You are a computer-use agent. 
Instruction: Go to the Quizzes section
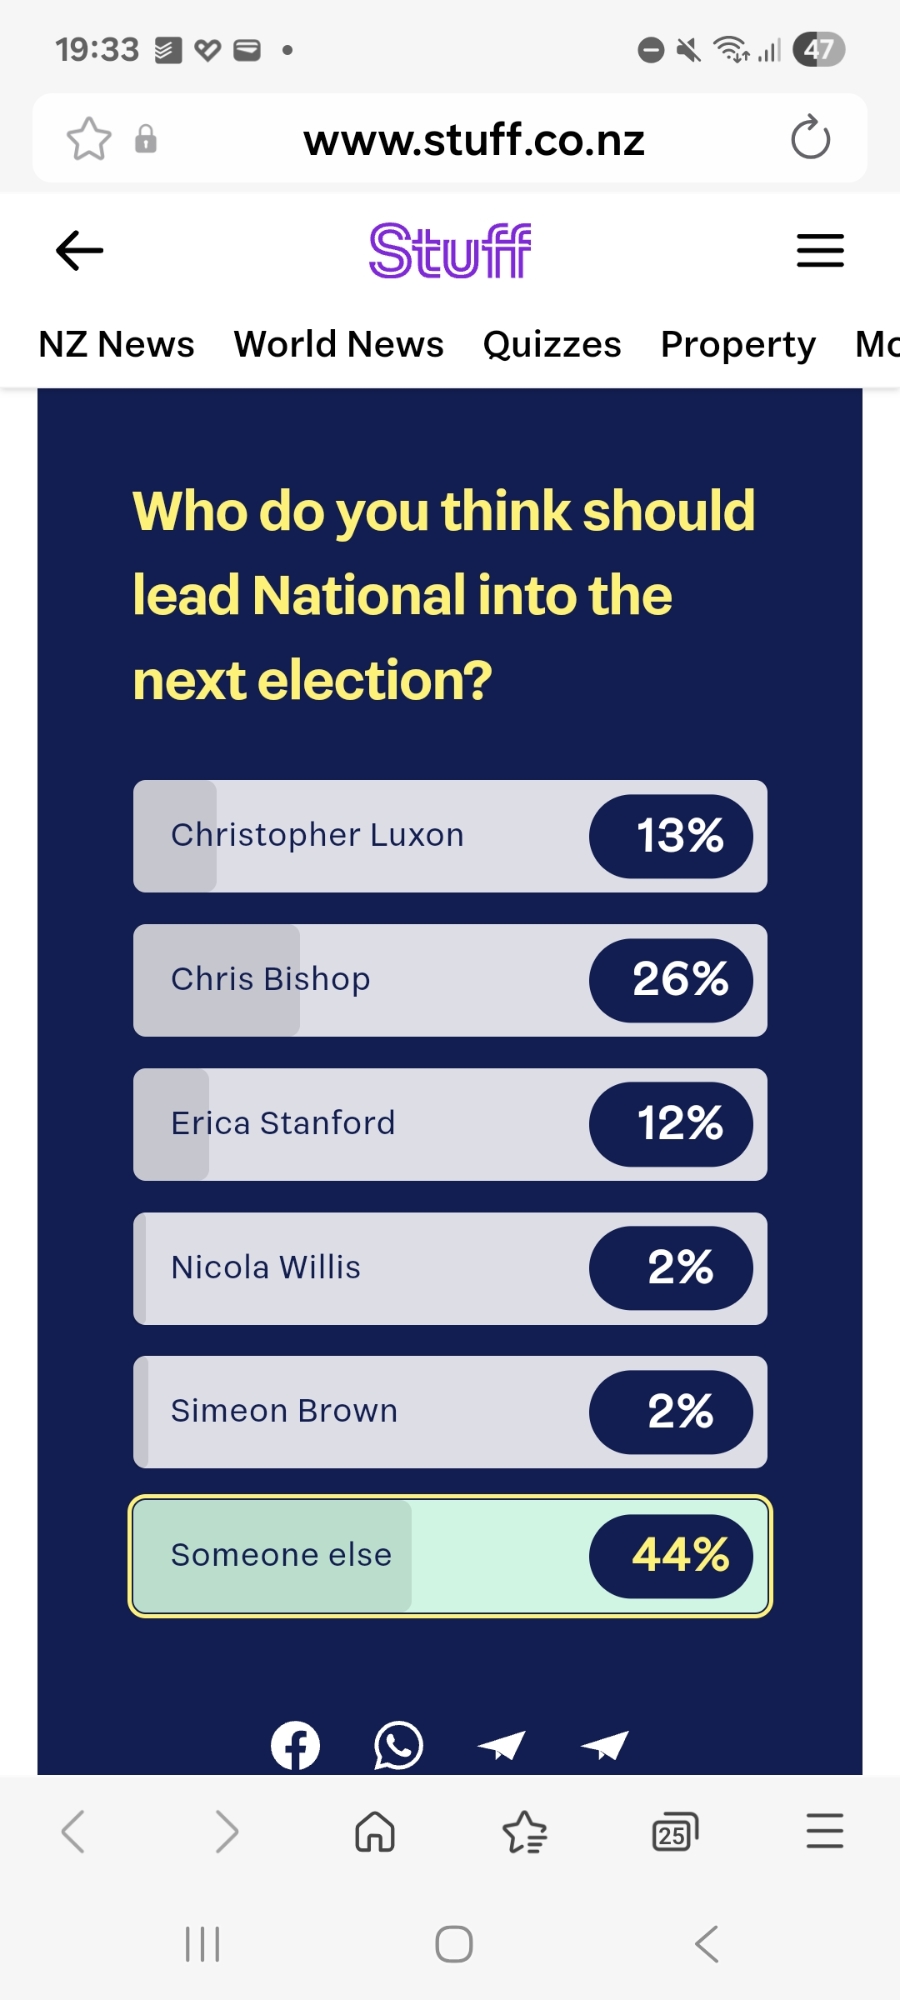552,344
